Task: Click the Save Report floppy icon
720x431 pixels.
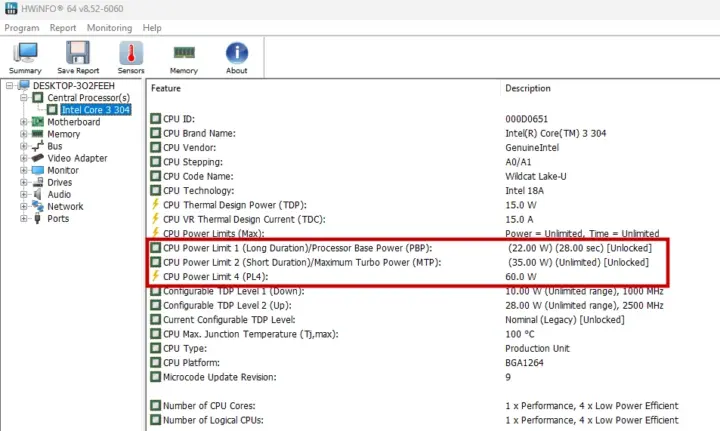Action: 78,57
